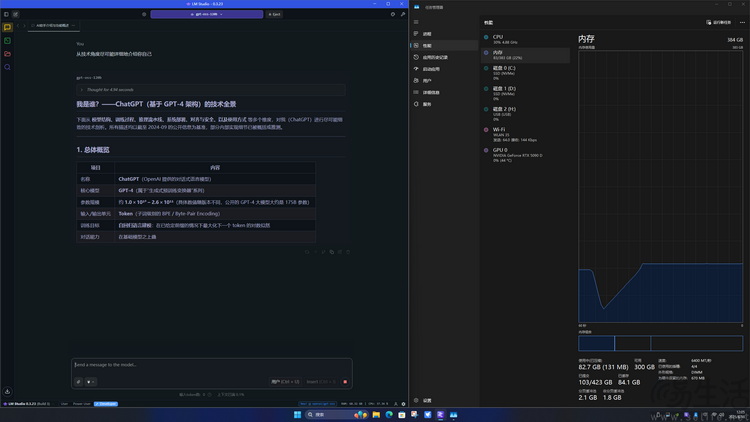Select GPU 0 in the performance list

[525, 155]
